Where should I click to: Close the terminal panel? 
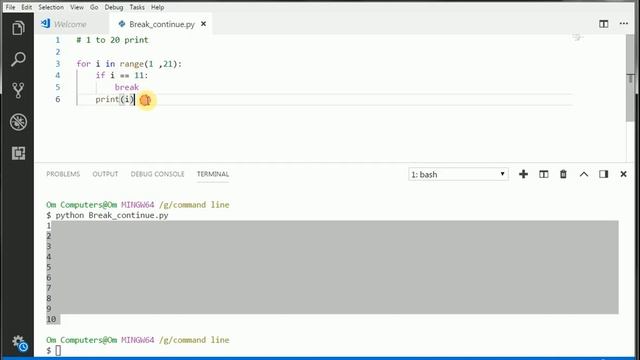(623, 174)
